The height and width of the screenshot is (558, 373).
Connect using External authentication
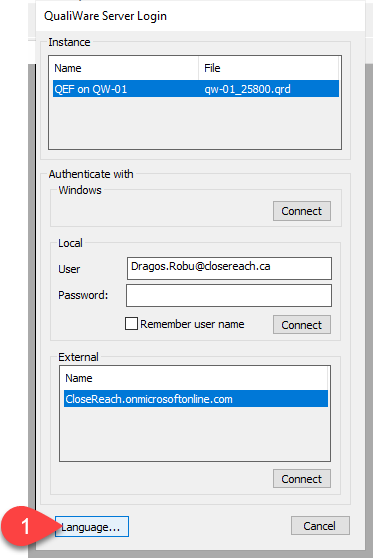302,479
